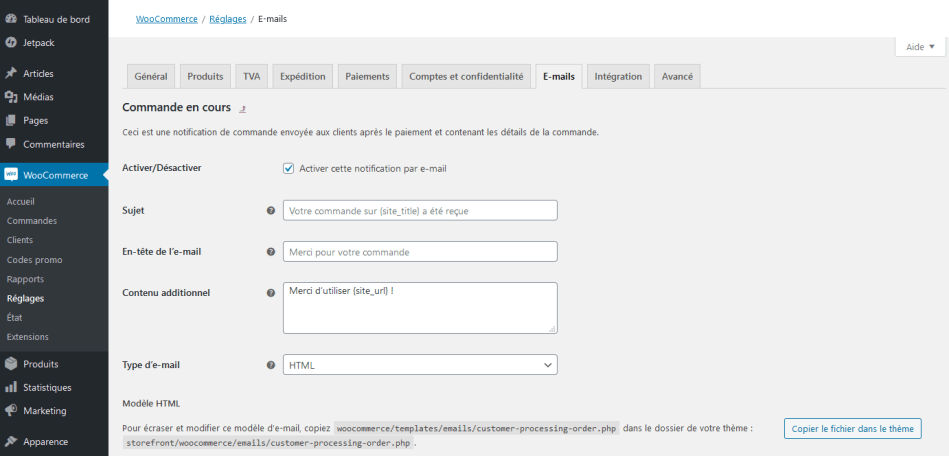Click the Pages icon in sidebar
949x456 pixels.
tap(11, 121)
